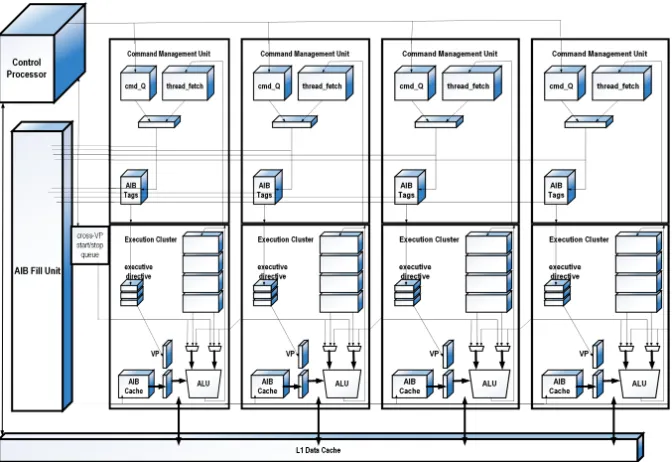This screenshot has height=462, width=672.
Task: Click AIB Cache block in the third lane
Action: (x=413, y=384)
